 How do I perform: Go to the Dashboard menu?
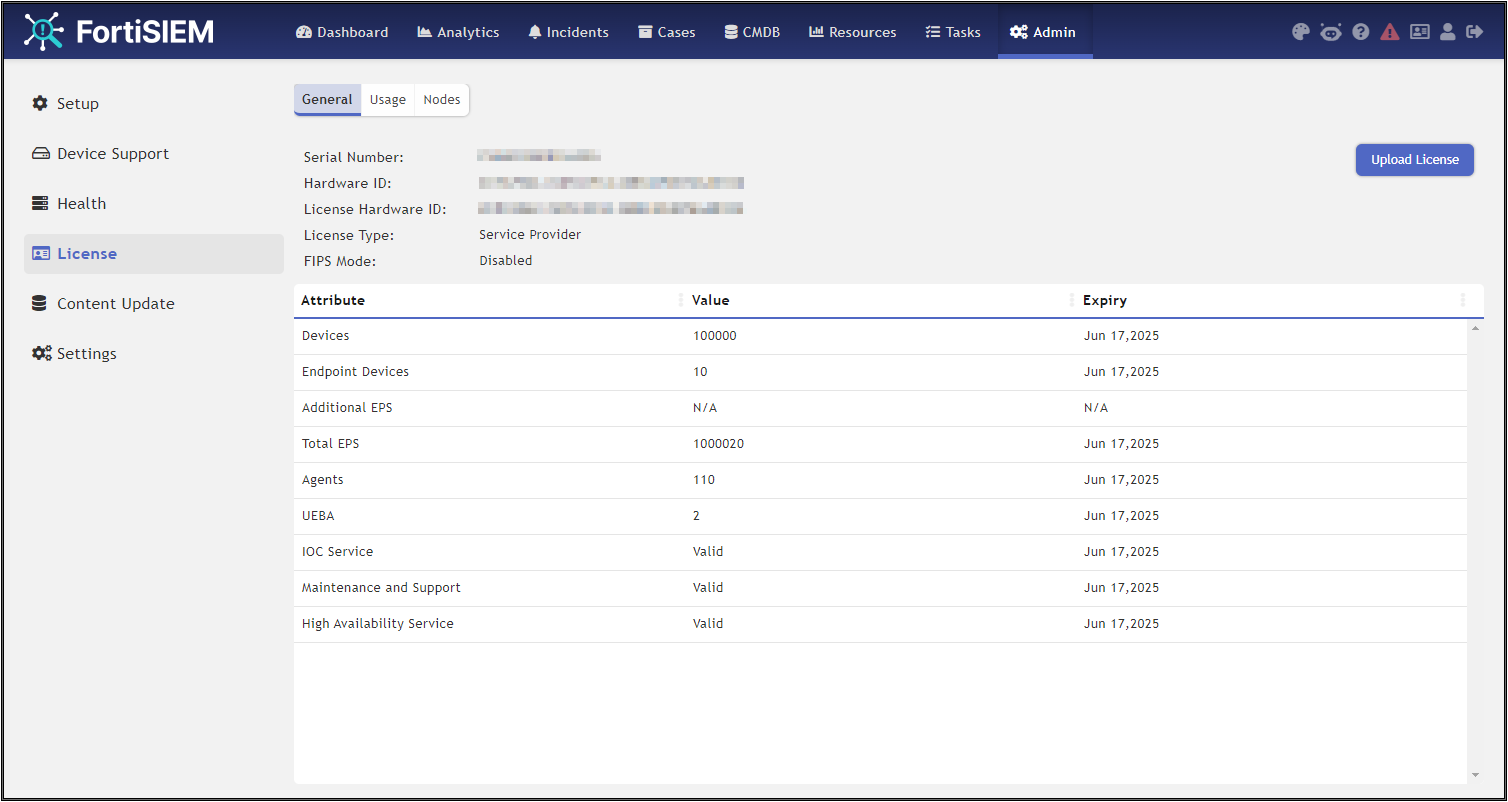click(x=342, y=31)
